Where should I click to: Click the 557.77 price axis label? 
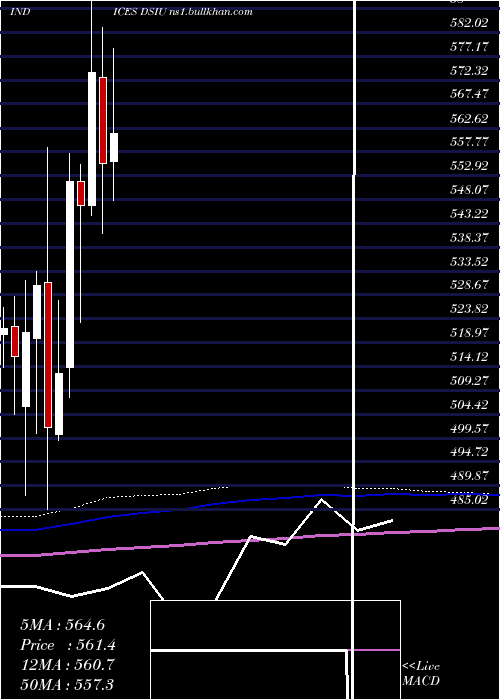(468, 142)
